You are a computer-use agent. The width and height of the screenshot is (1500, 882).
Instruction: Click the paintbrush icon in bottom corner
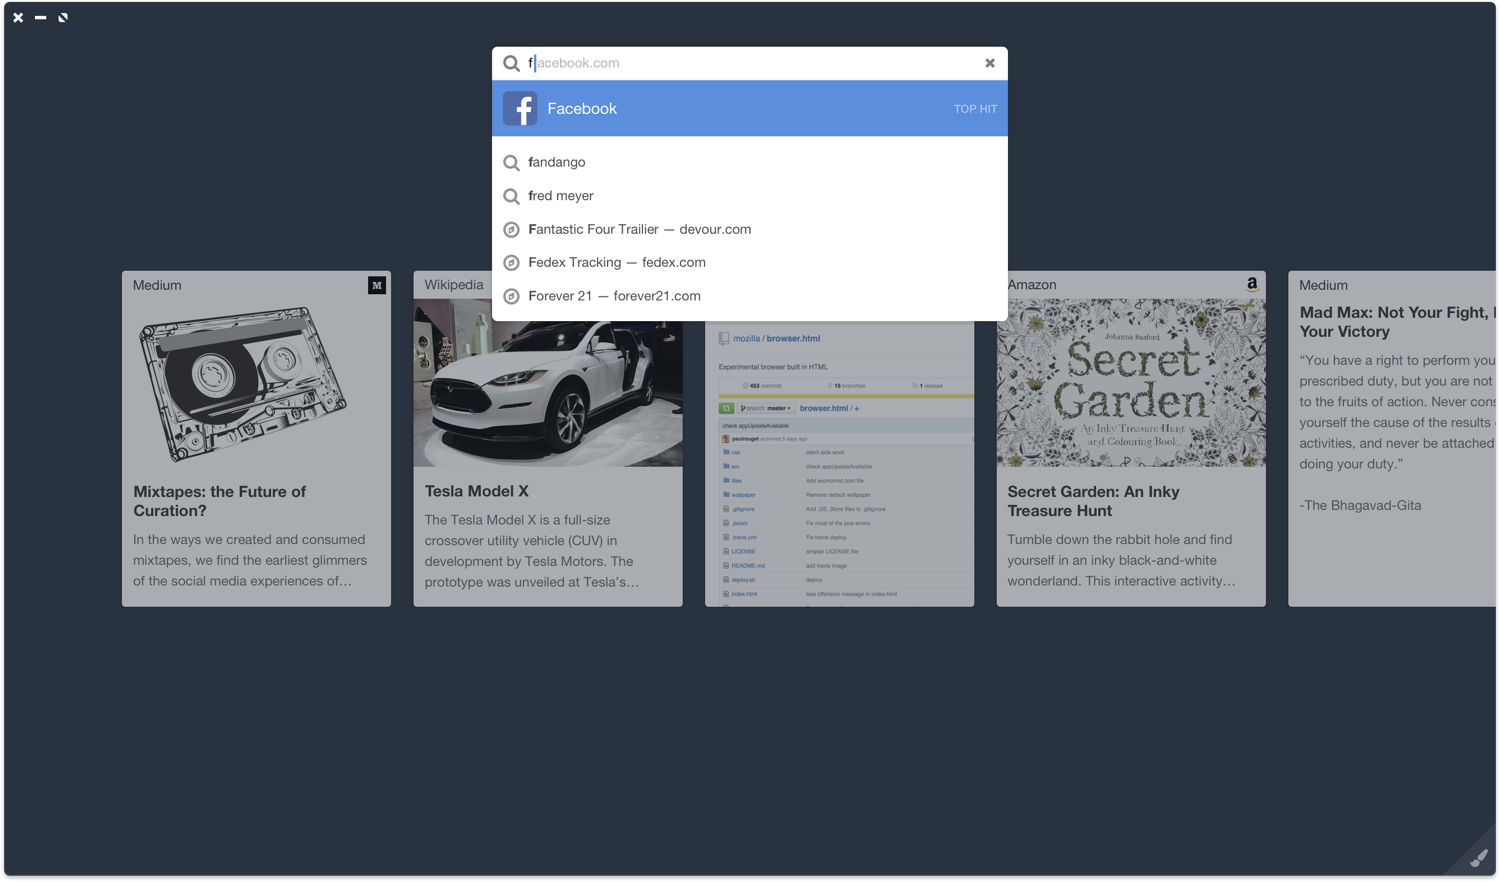(1478, 858)
